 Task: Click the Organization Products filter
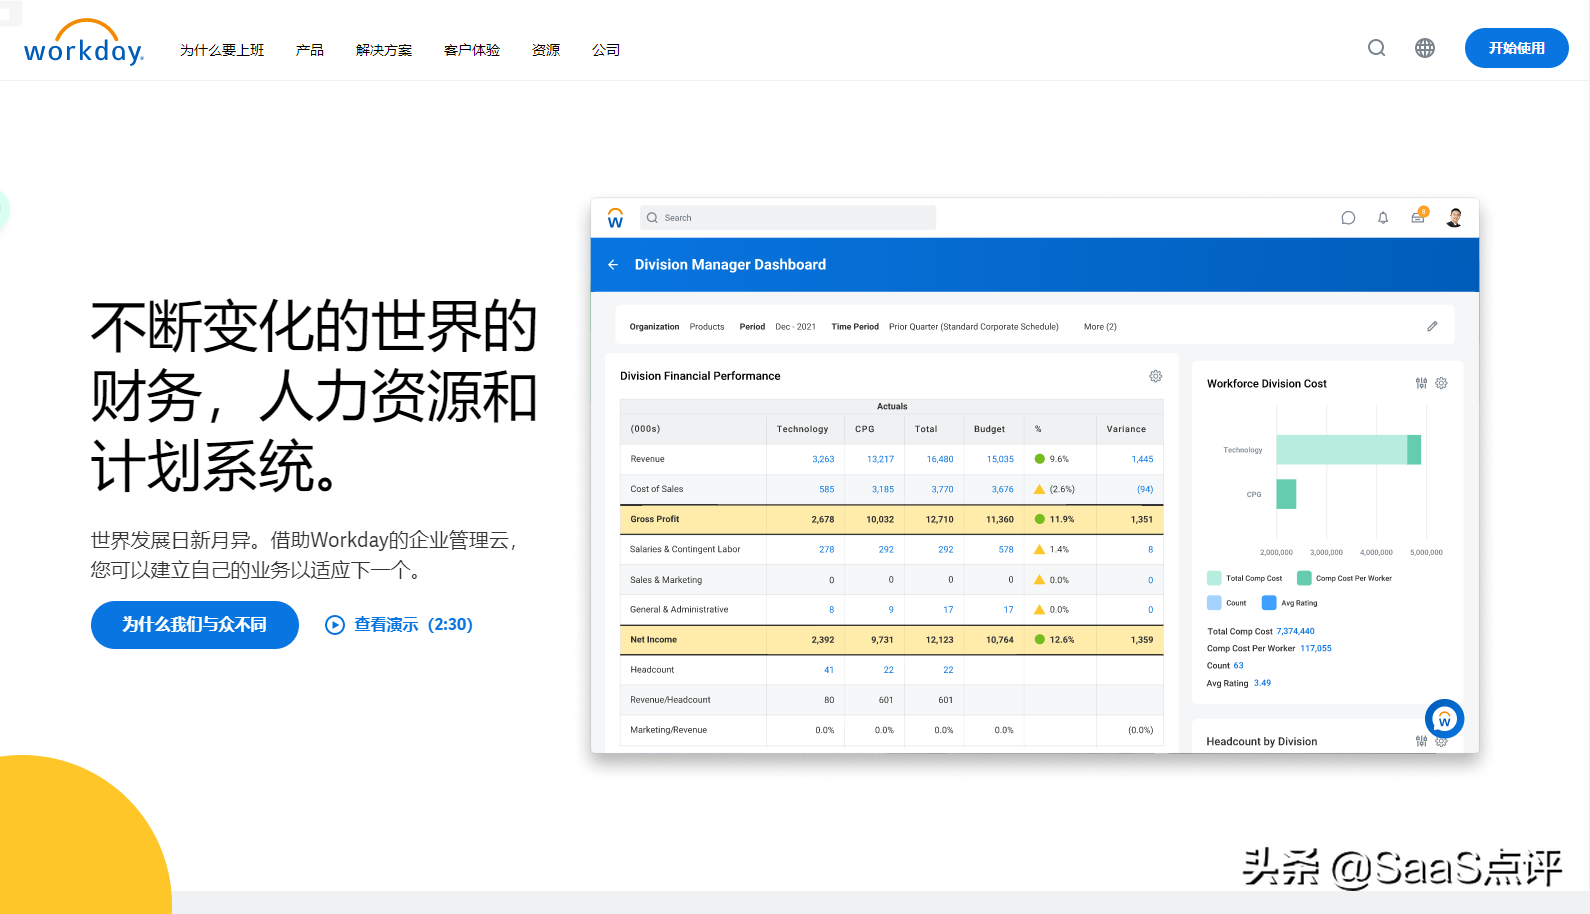coord(677,327)
